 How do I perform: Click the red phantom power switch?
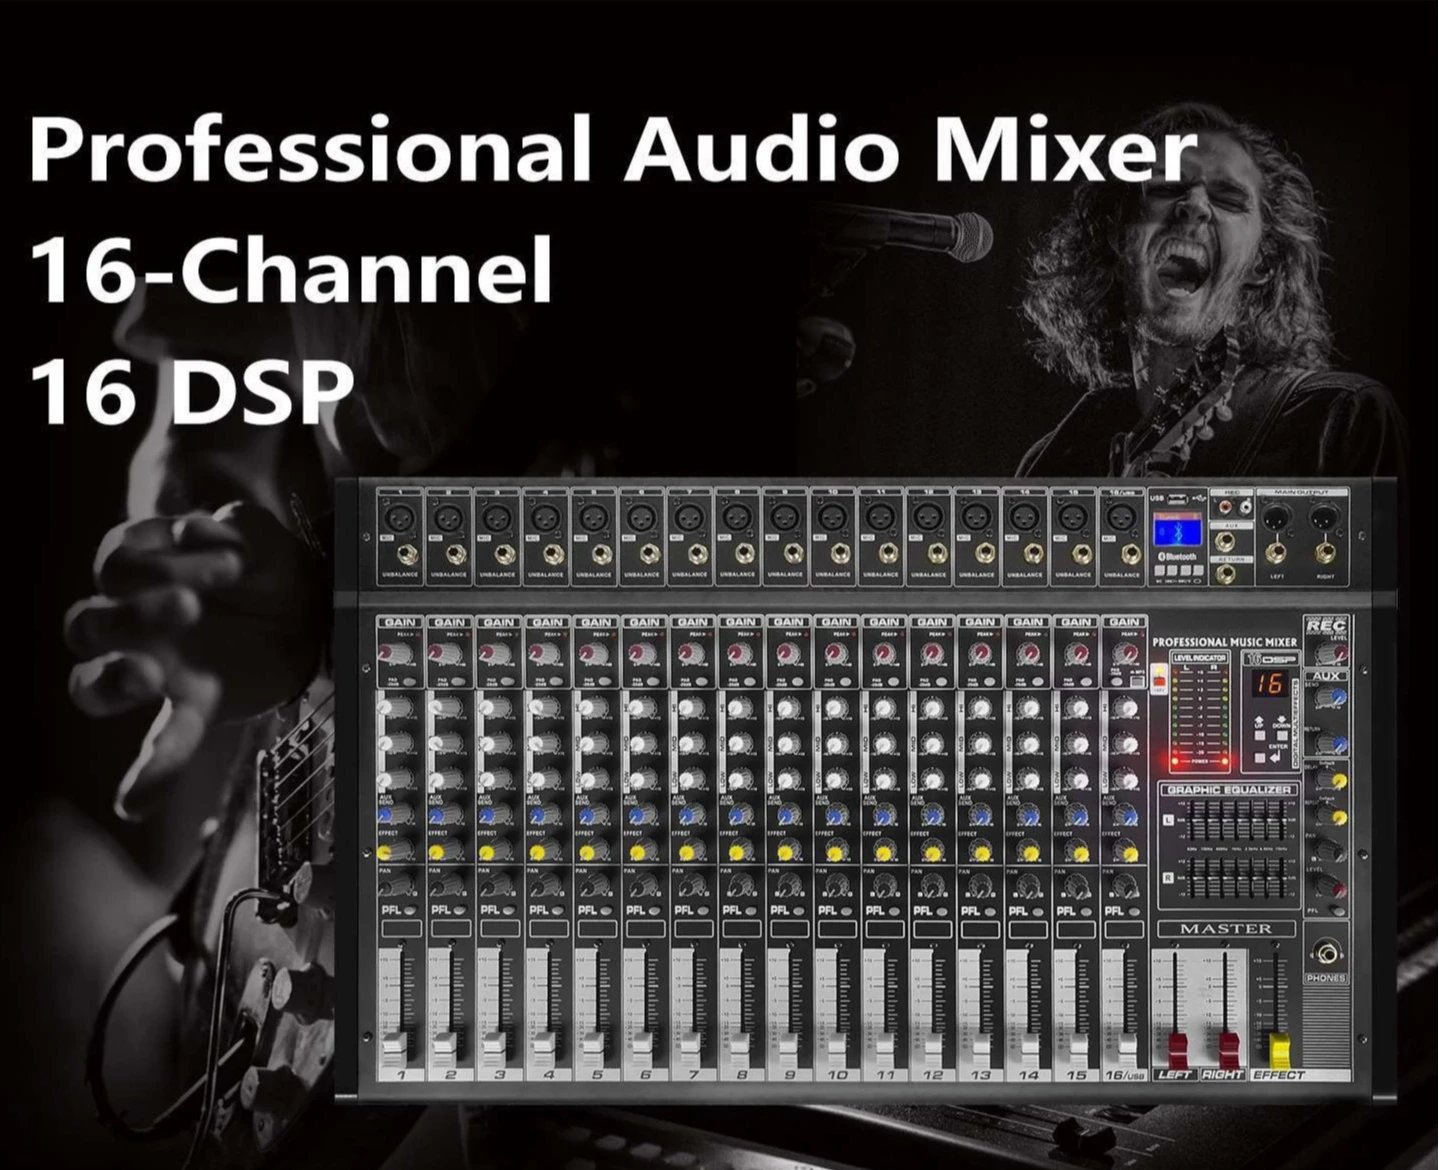click(x=1161, y=682)
